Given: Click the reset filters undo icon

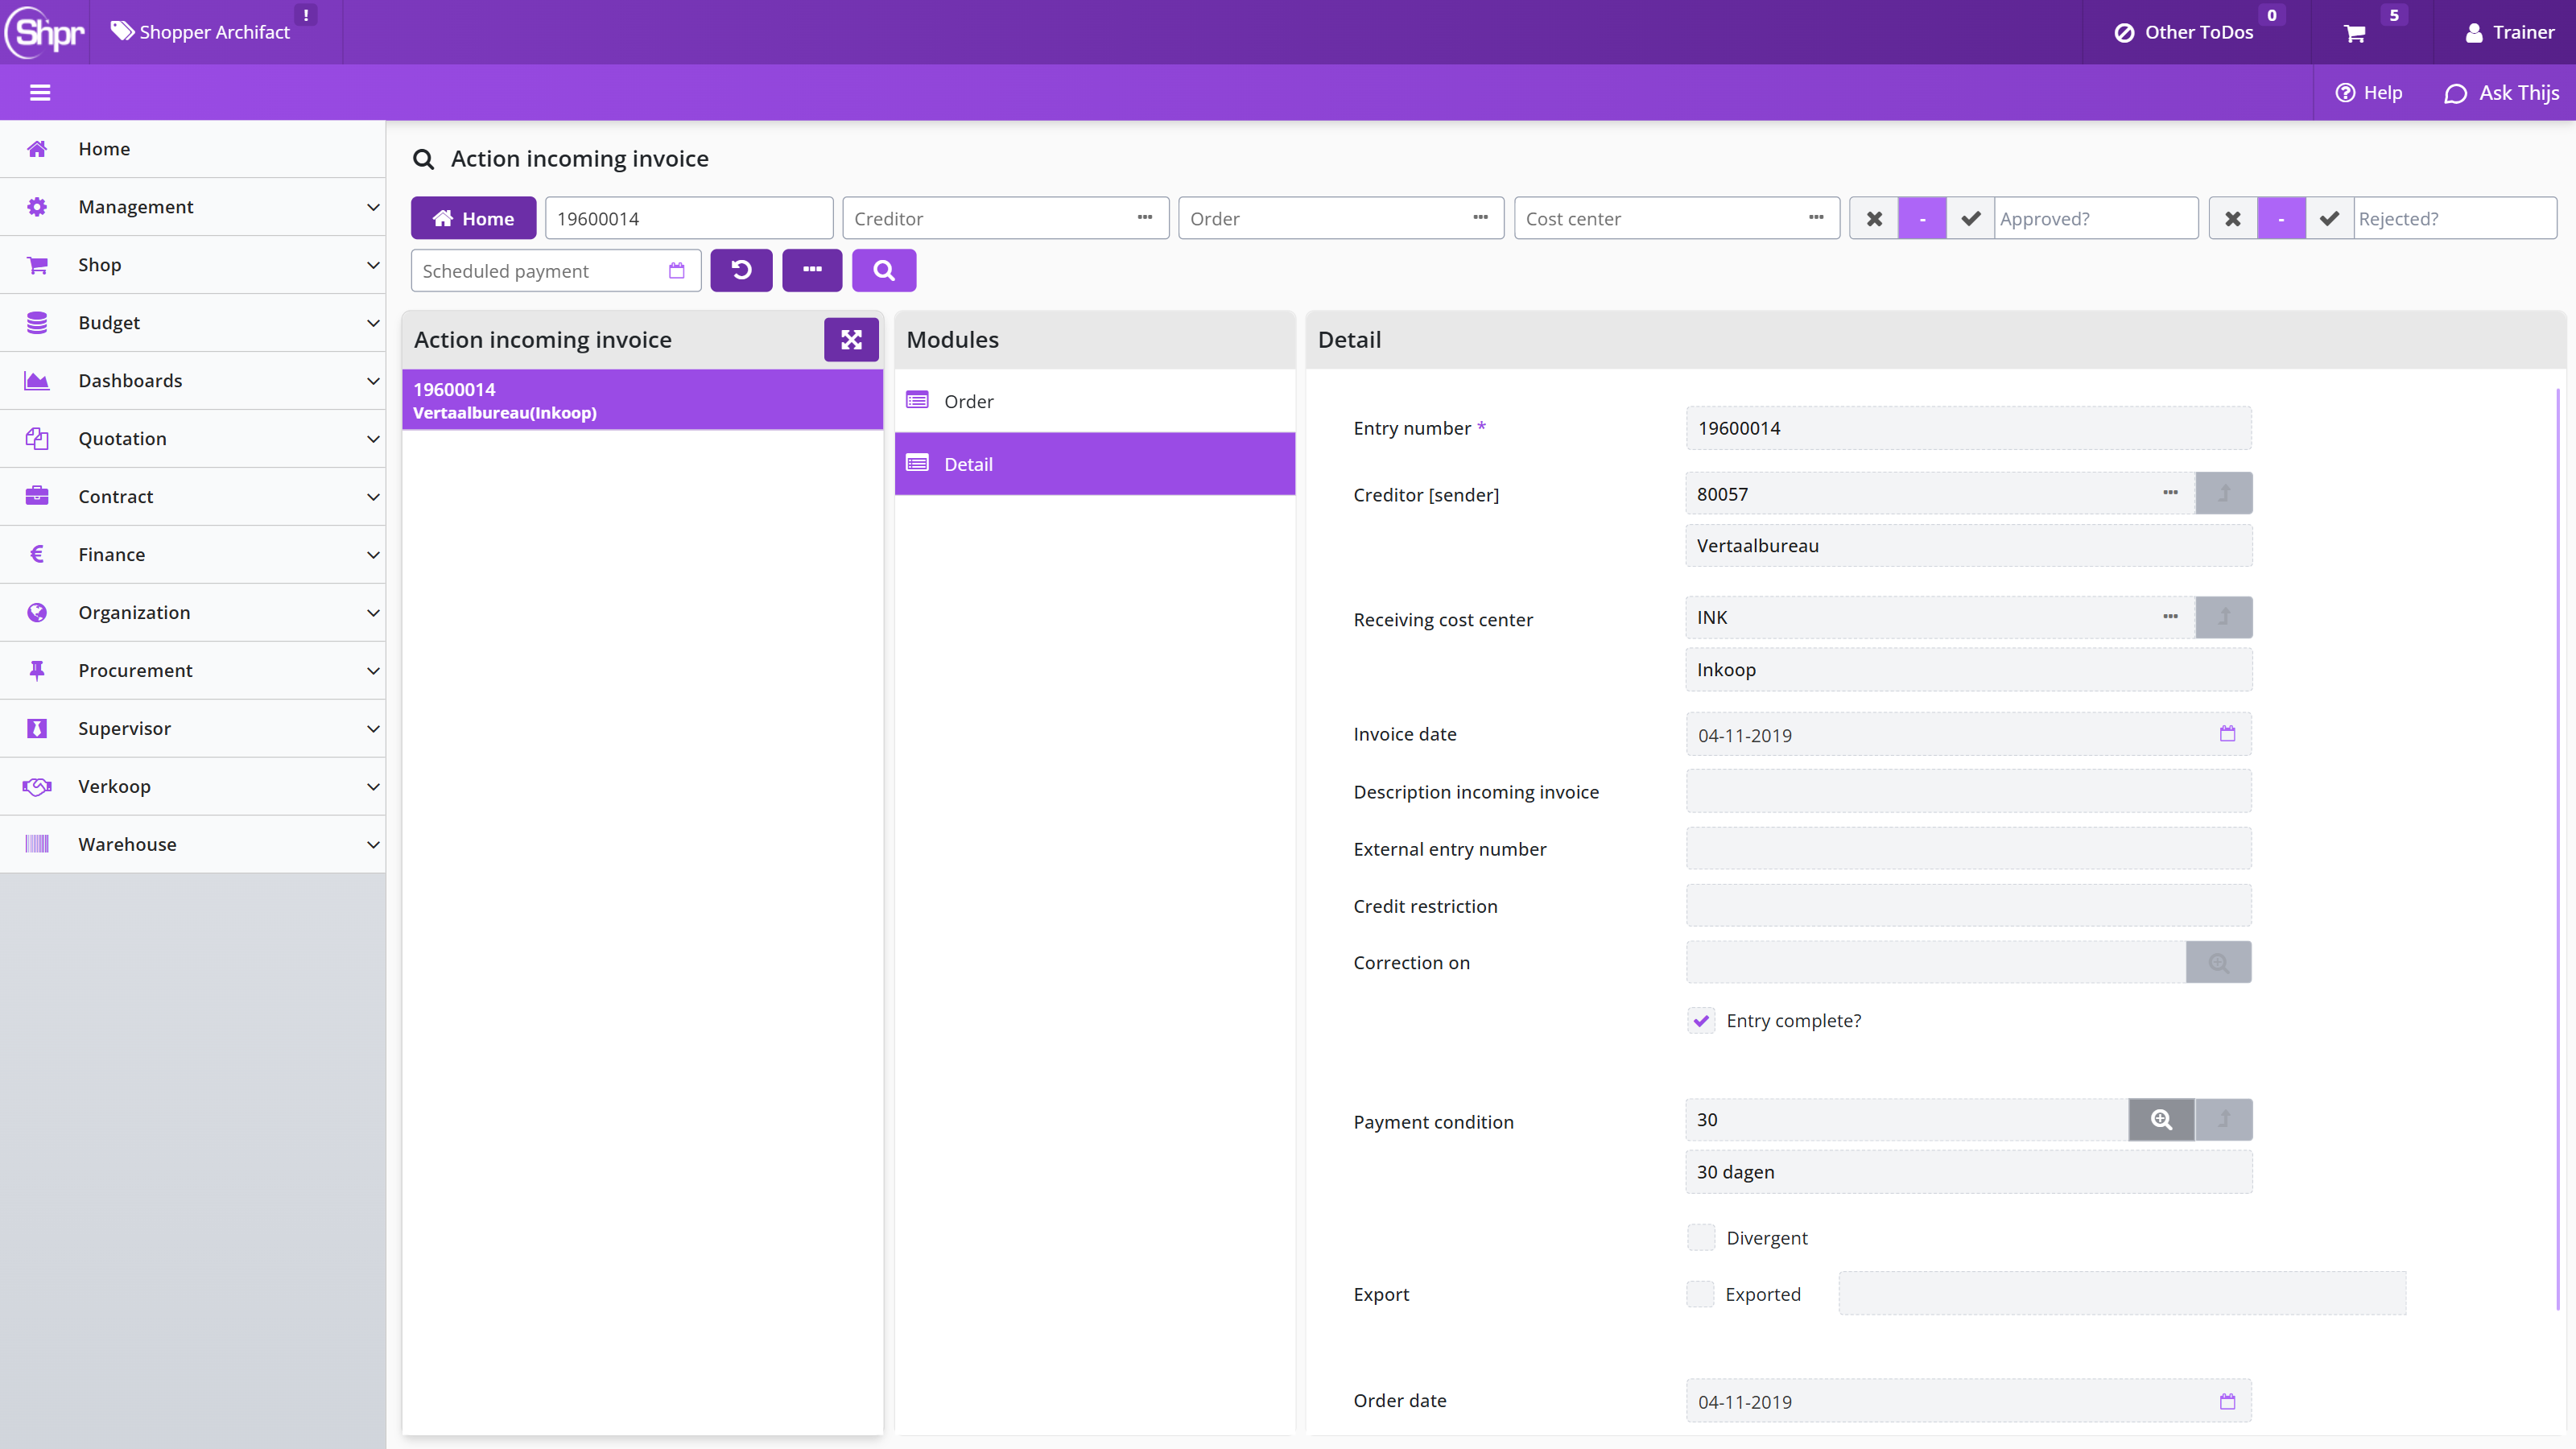Looking at the screenshot, I should tap(741, 270).
